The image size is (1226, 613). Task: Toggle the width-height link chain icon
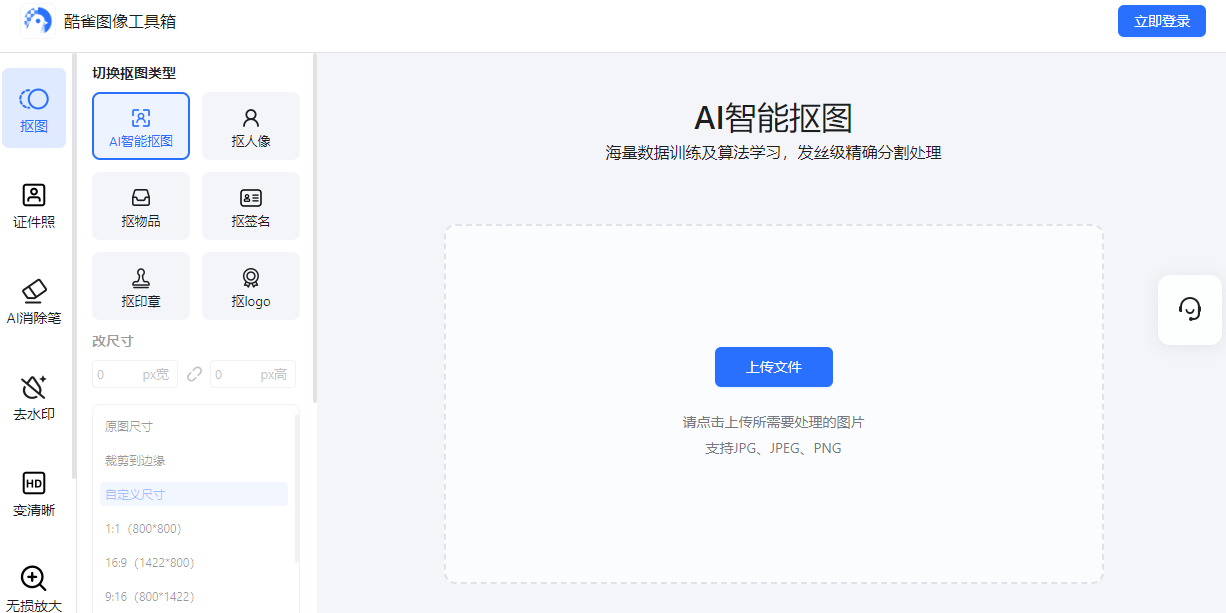[x=194, y=373]
